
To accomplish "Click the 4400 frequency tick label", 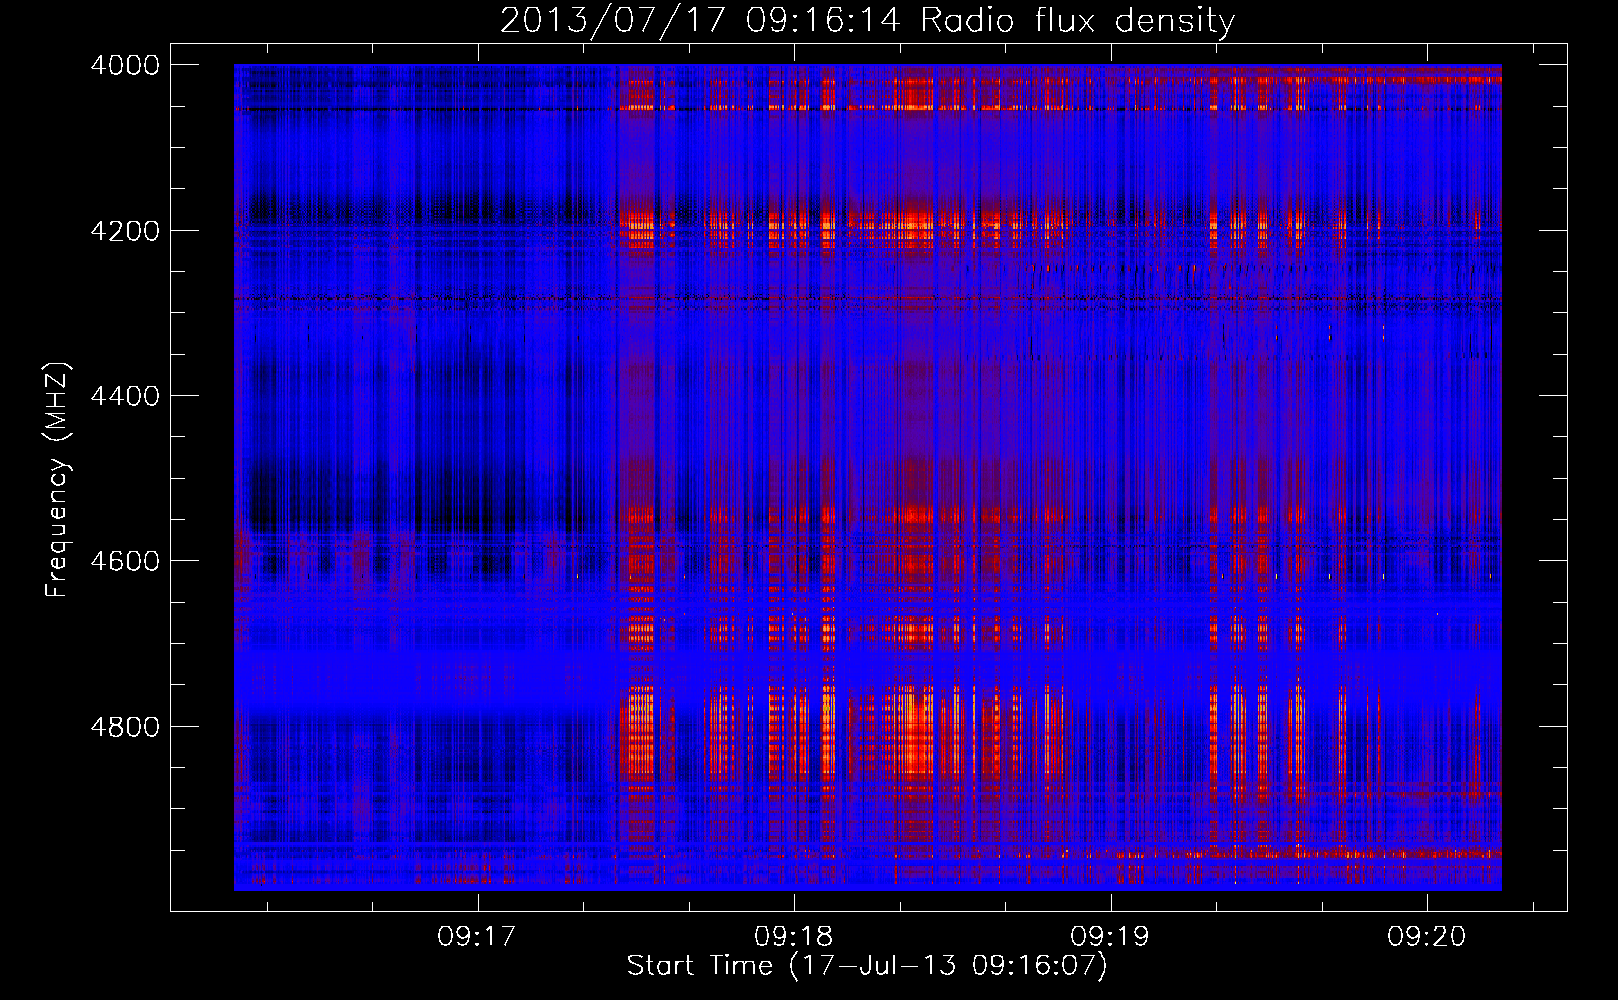I will pos(125,396).
